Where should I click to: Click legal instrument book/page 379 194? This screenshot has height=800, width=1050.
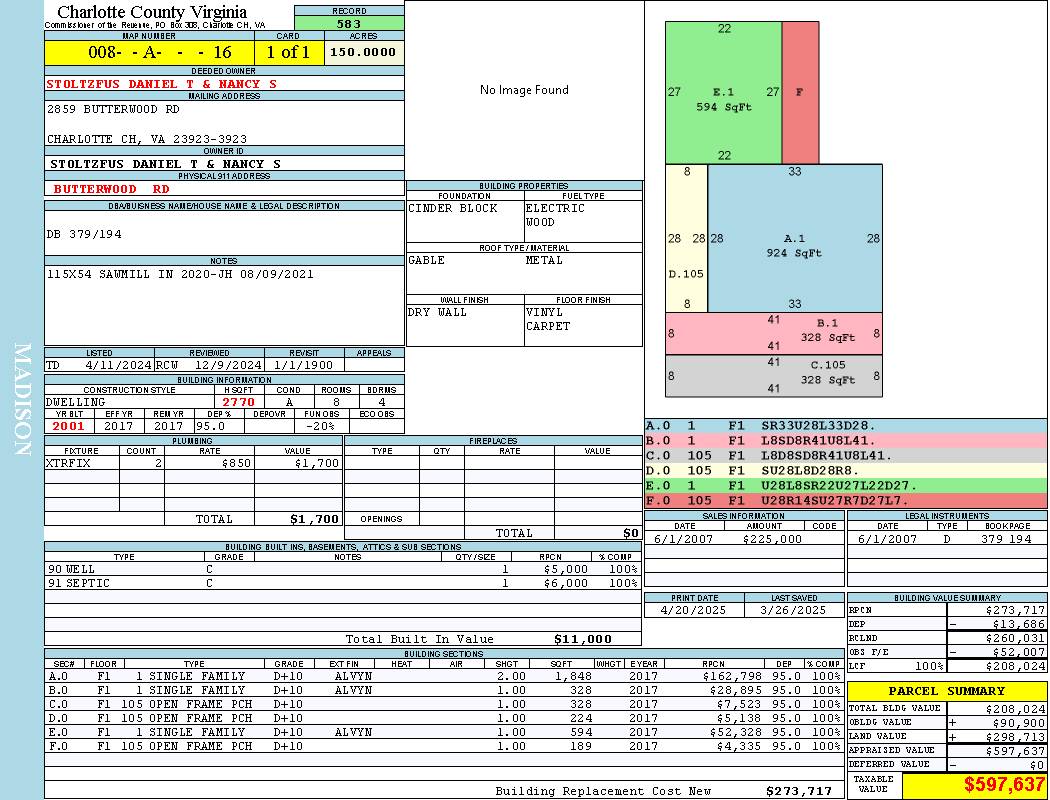coord(1006,539)
